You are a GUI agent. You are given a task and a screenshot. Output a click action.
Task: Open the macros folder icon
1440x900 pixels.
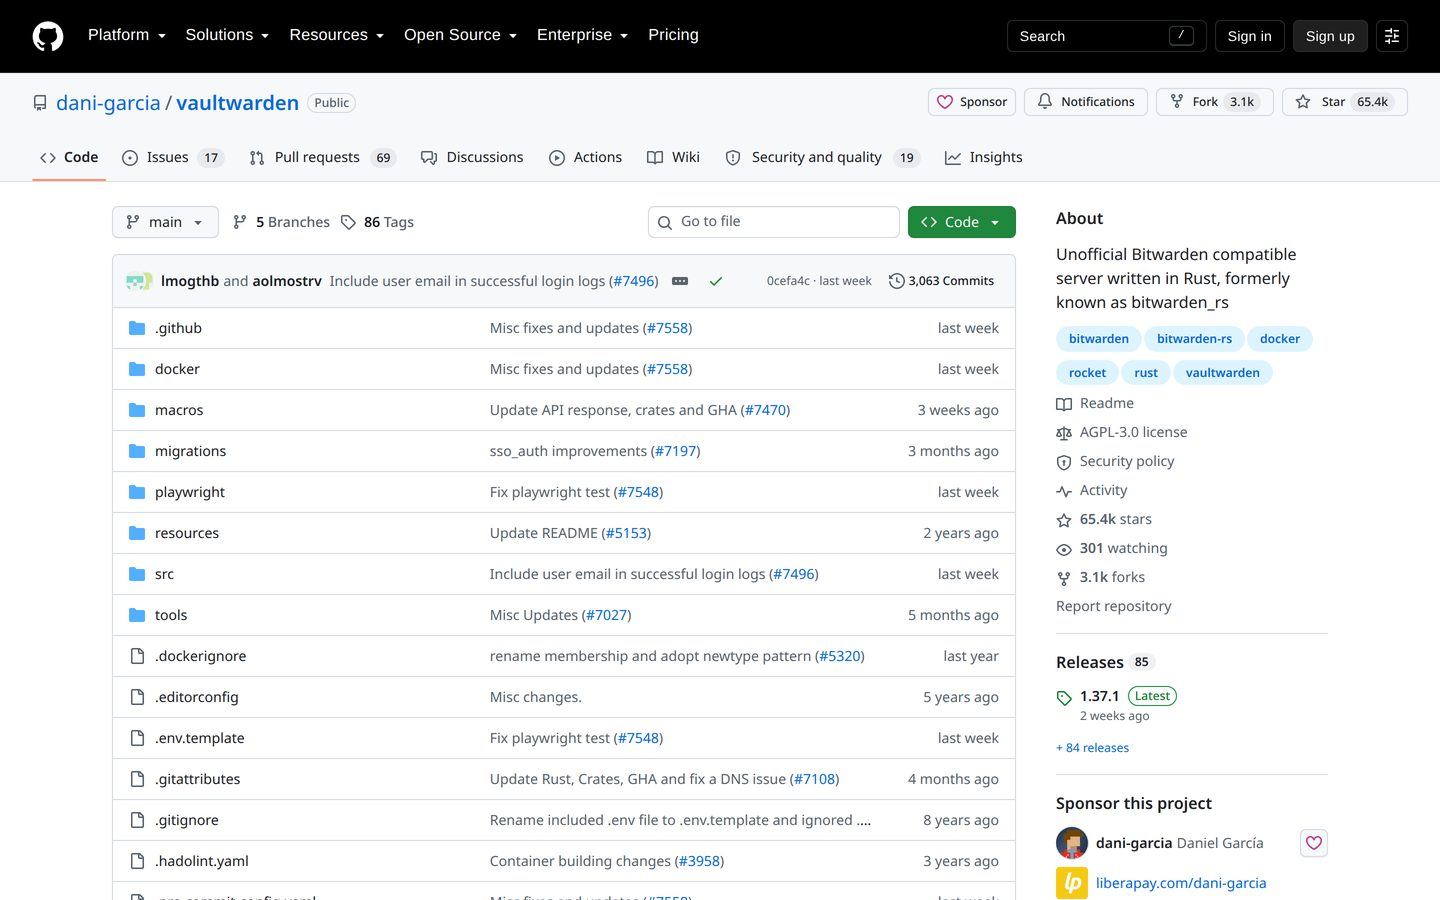point(137,410)
